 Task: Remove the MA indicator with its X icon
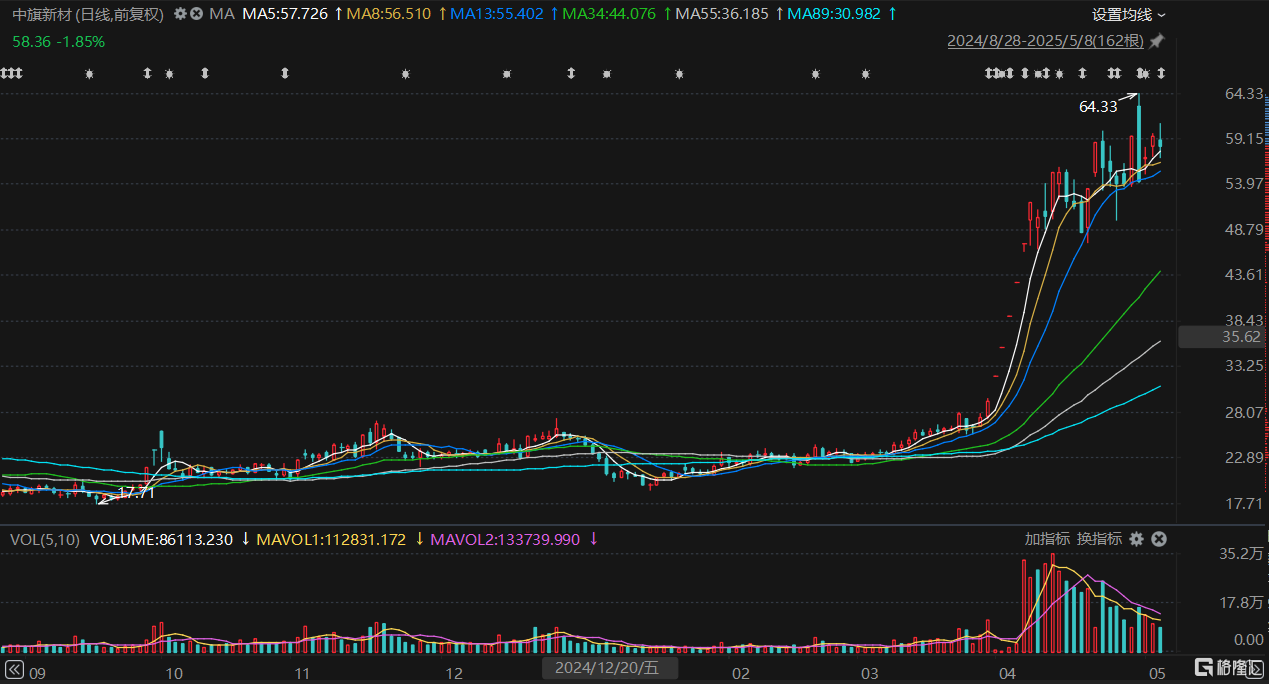point(197,14)
